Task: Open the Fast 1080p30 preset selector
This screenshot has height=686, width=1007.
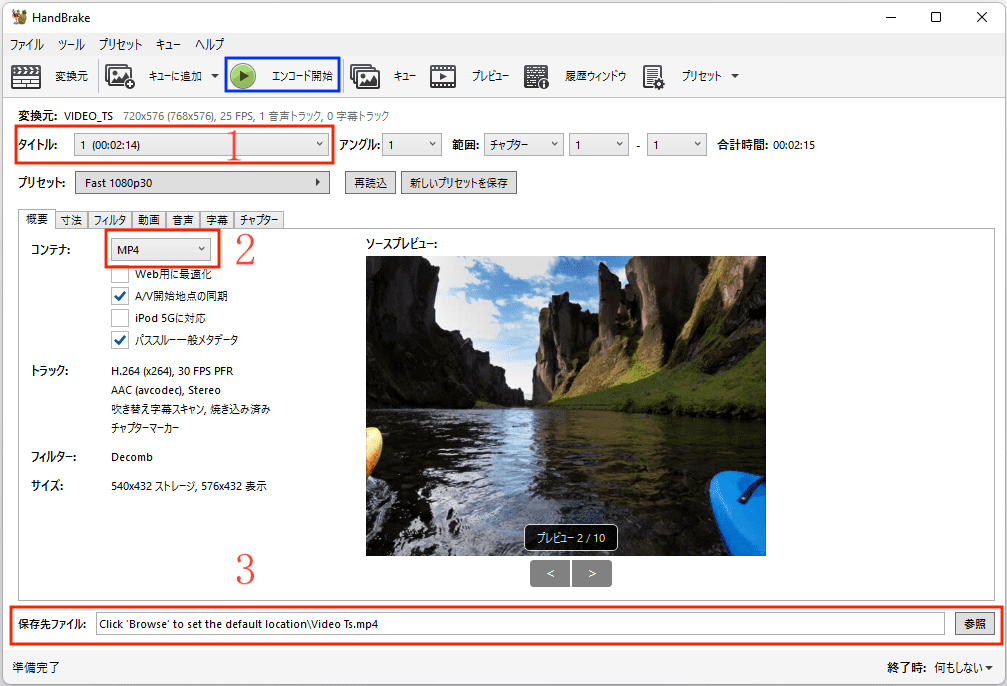Action: [x=202, y=182]
